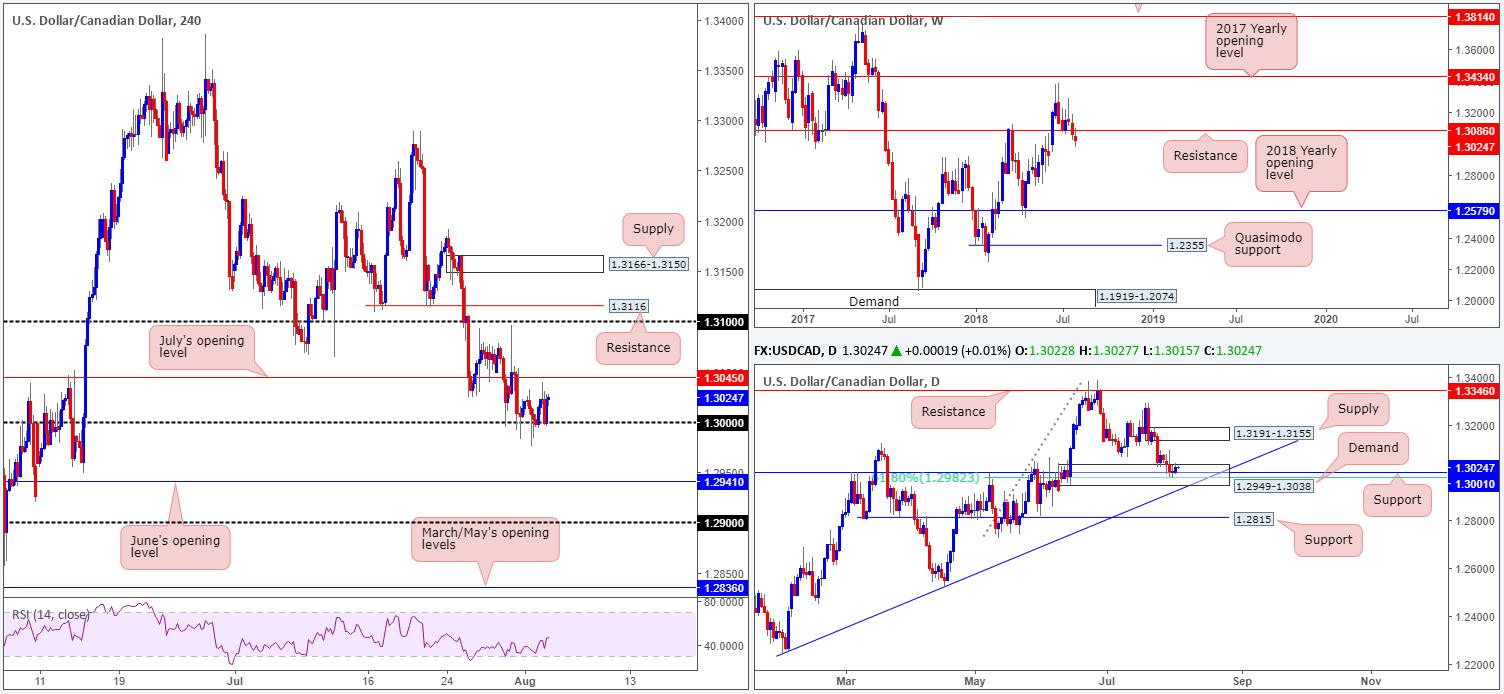
Task: Click the 'Resistance' callout on the 240 chart
Action: pyautogui.click(x=638, y=348)
